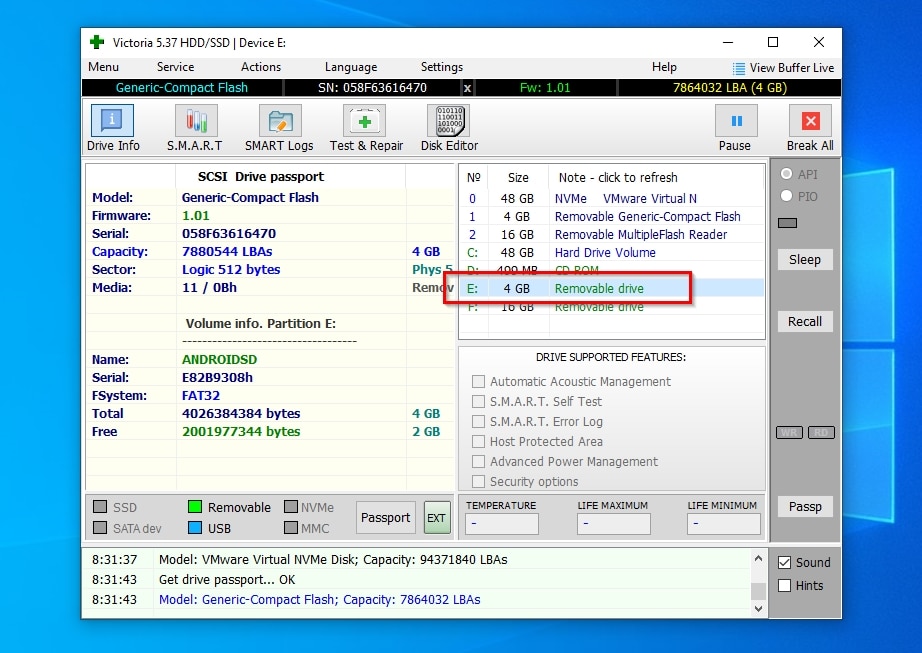Screen dimensions: 922x653
Task: Toggle S.M.A.R.T. Self Test checkbox
Action: point(479,401)
